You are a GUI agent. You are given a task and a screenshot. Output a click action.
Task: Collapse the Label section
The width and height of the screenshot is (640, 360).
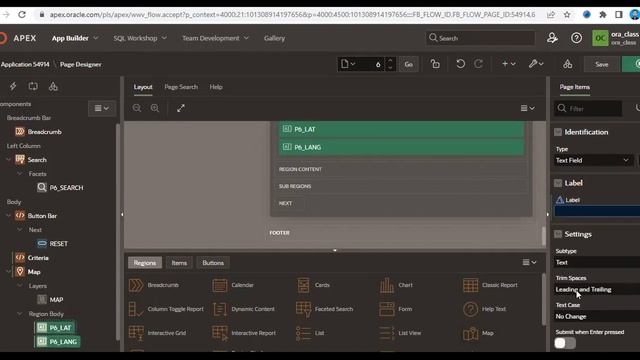click(558, 183)
